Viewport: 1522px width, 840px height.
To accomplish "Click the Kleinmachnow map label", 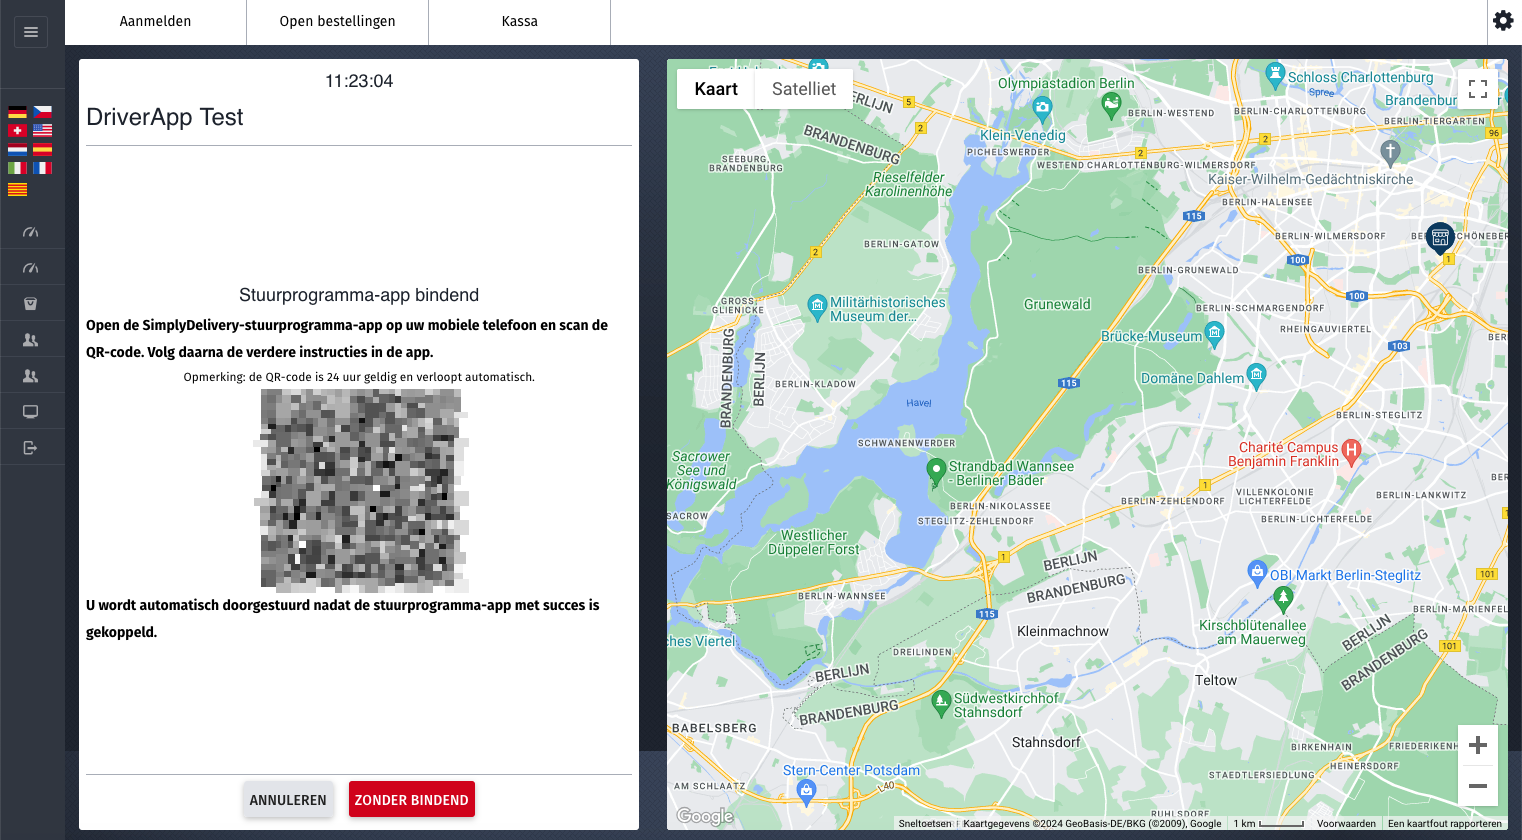I will [1063, 631].
